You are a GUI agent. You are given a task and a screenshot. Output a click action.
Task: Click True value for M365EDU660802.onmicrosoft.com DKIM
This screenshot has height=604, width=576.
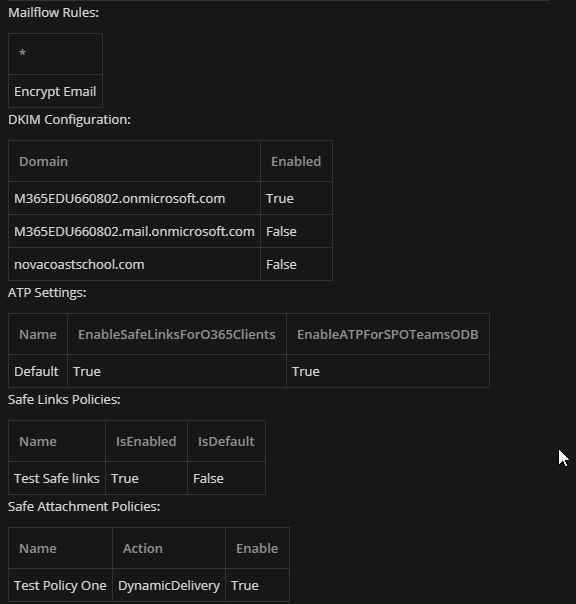click(x=296, y=198)
